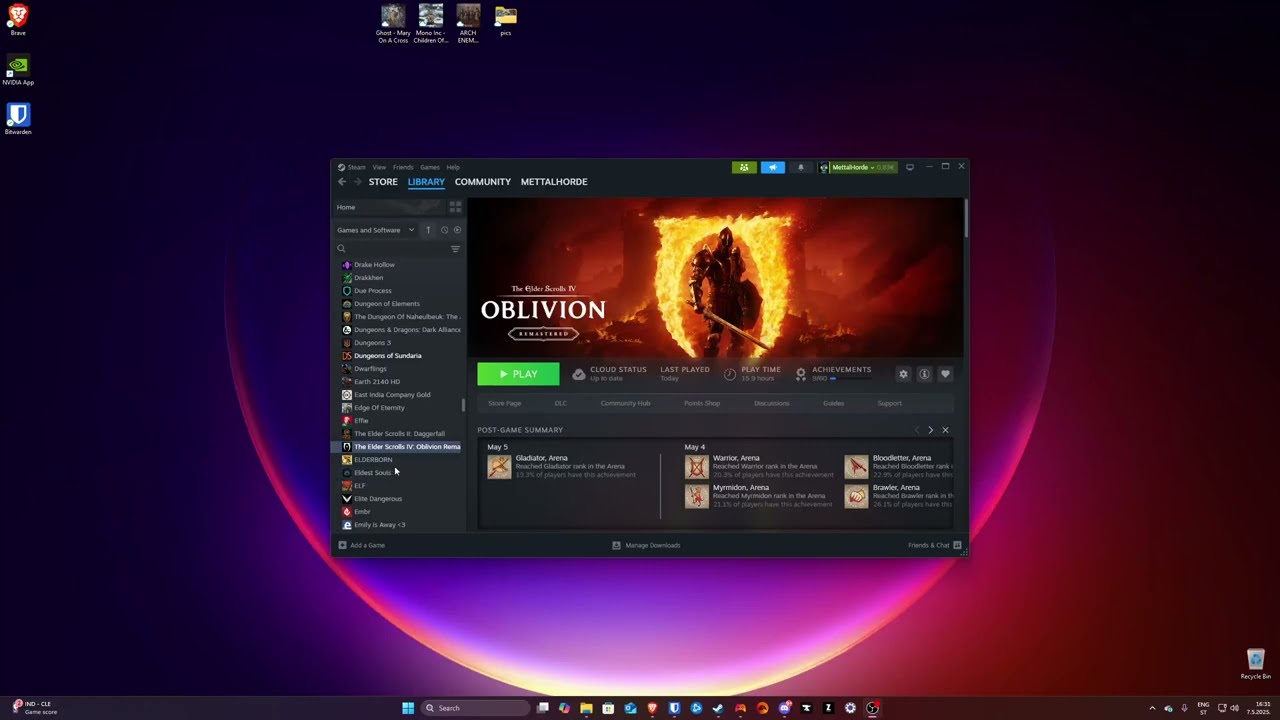Screen dimensions: 1280x720
Task: Click the Gladiator, Arena achievement icon
Action: tap(499, 467)
